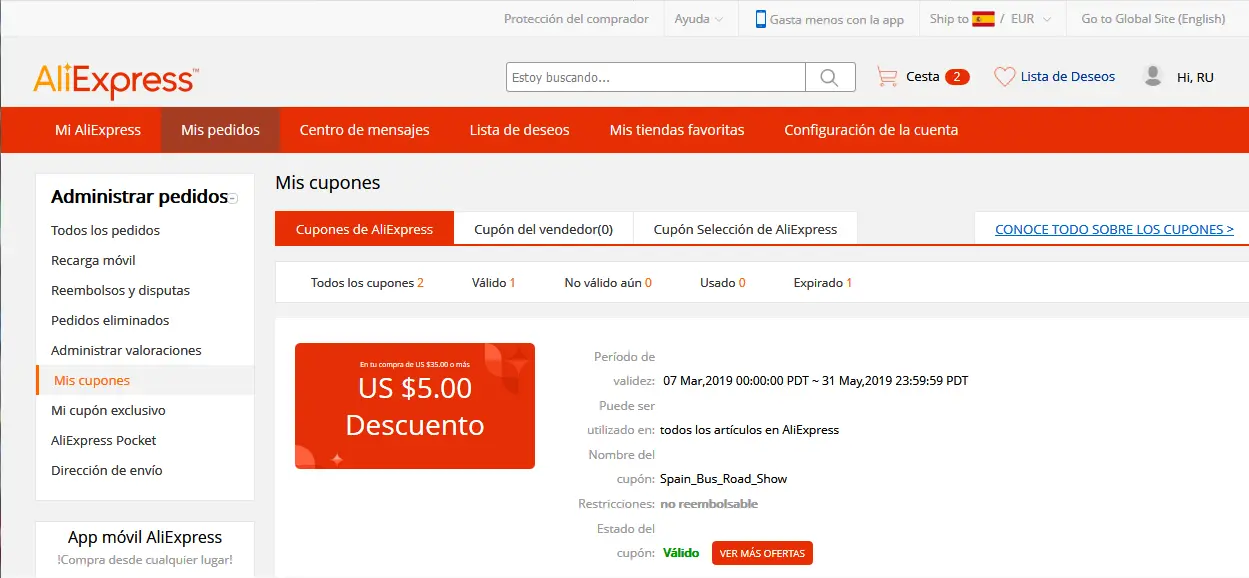Open the shopping cart icon
Image resolution: width=1249 pixels, height=578 pixels.
tap(887, 77)
